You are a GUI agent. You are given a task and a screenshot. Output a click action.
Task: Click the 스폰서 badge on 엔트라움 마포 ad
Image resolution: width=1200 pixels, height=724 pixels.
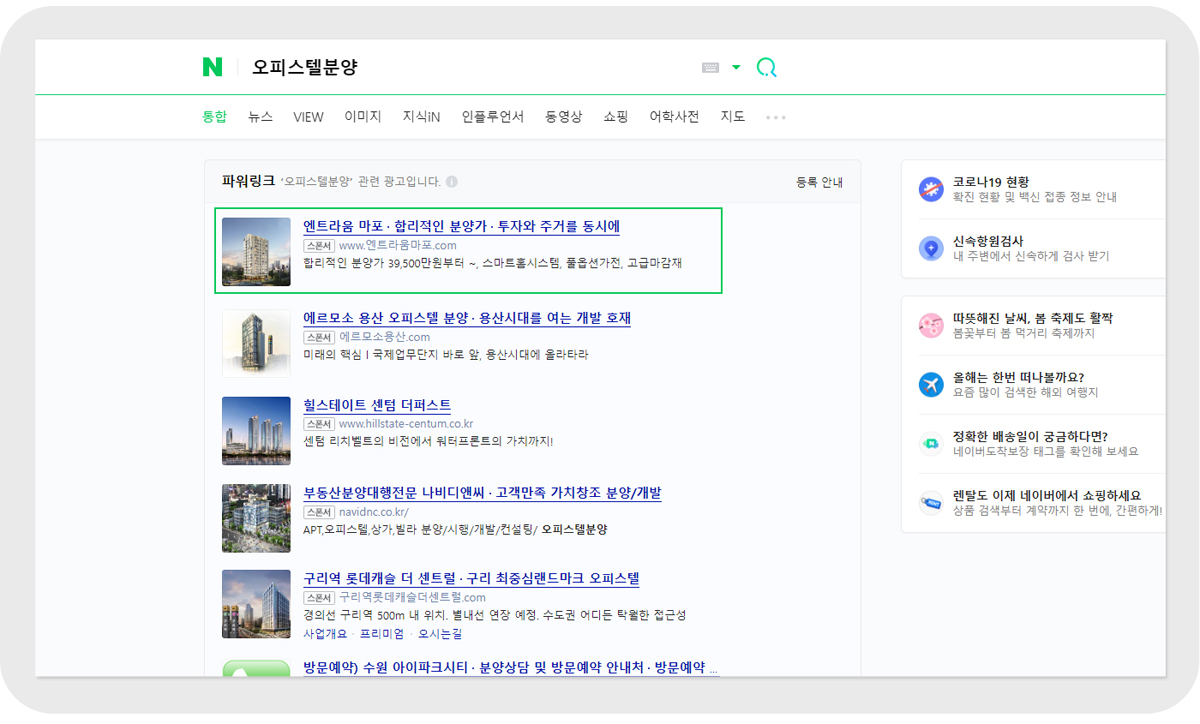click(x=319, y=245)
